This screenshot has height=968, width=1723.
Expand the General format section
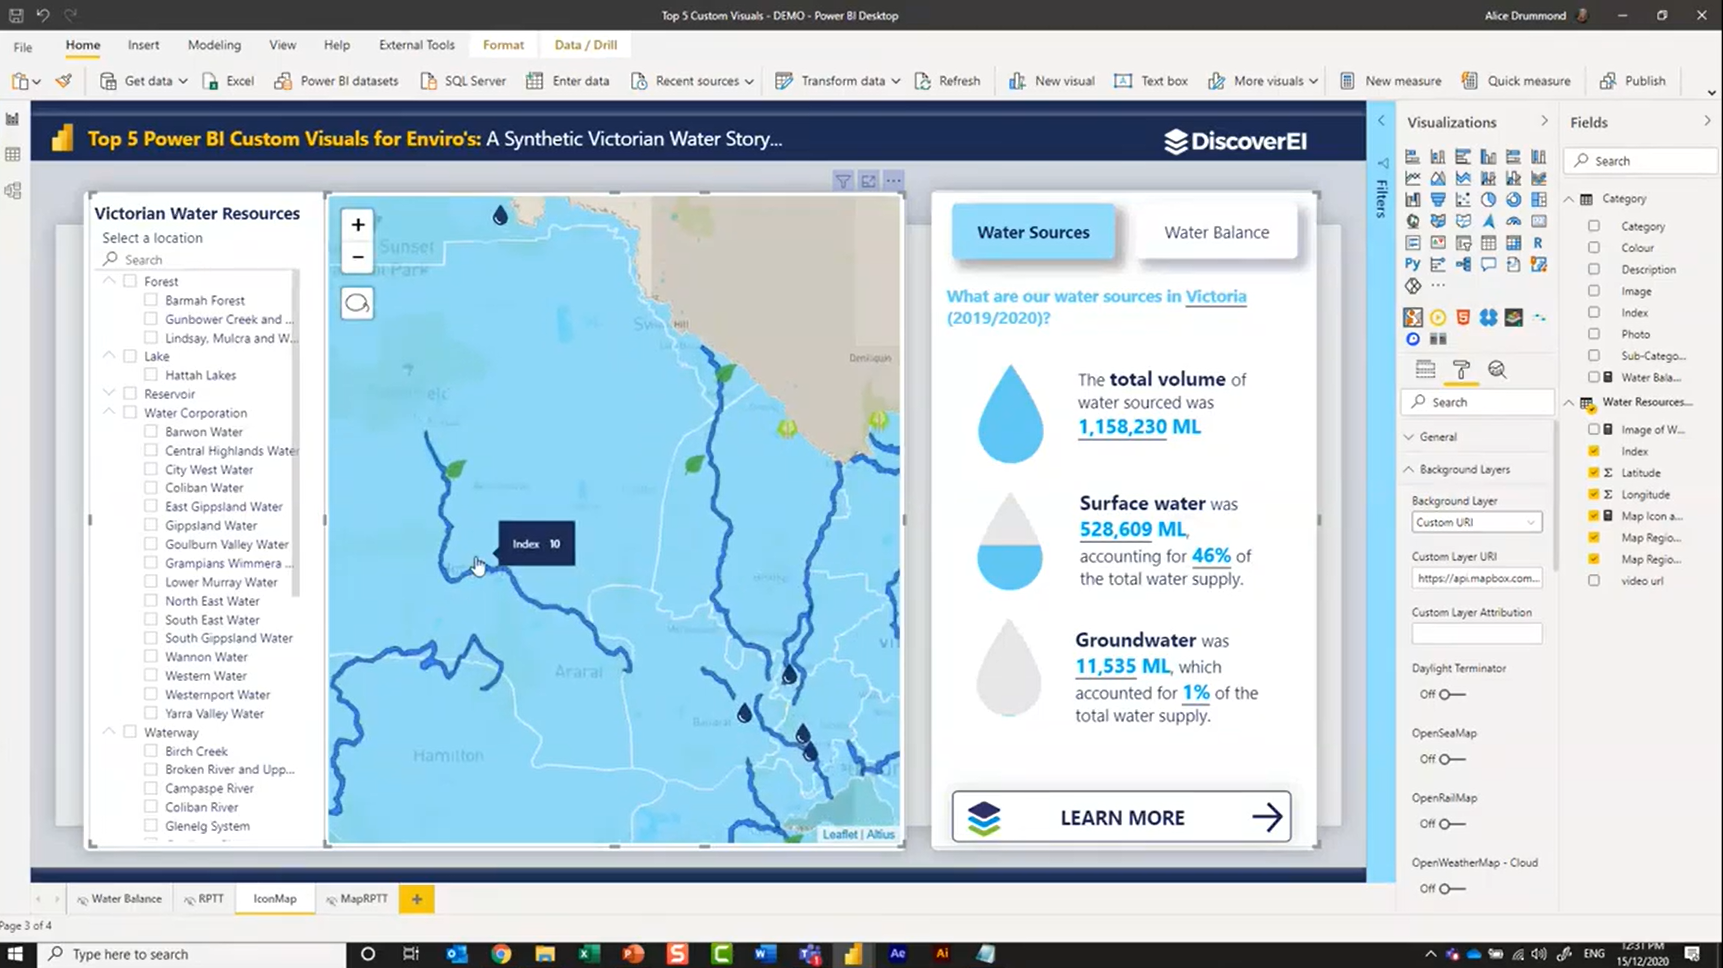point(1409,437)
